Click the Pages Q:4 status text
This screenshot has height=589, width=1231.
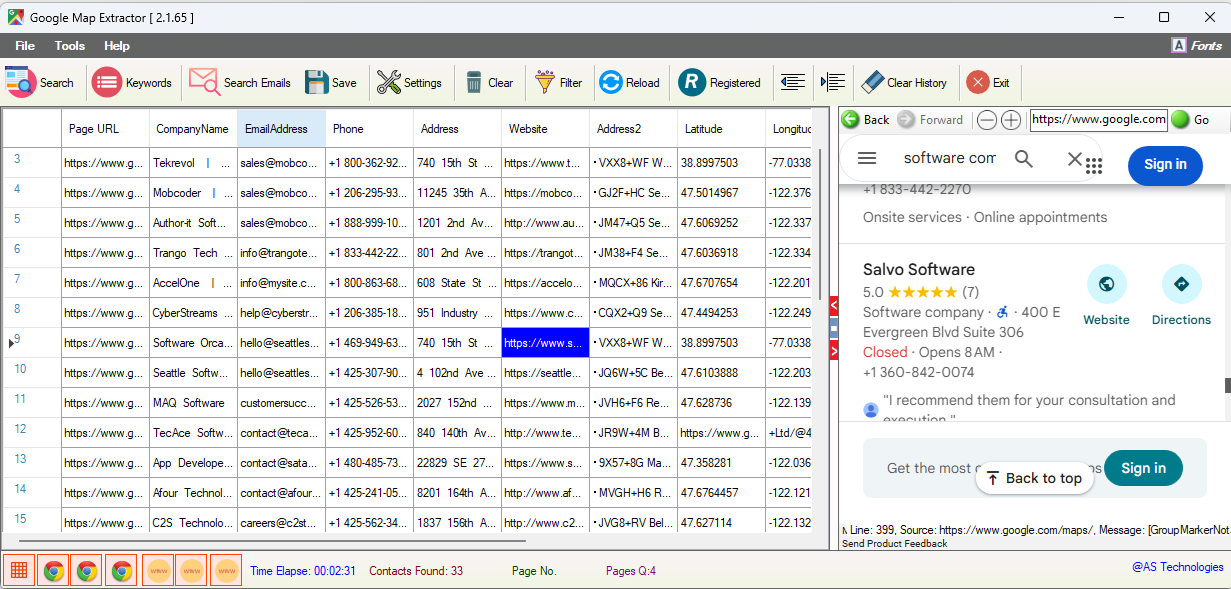tap(630, 571)
